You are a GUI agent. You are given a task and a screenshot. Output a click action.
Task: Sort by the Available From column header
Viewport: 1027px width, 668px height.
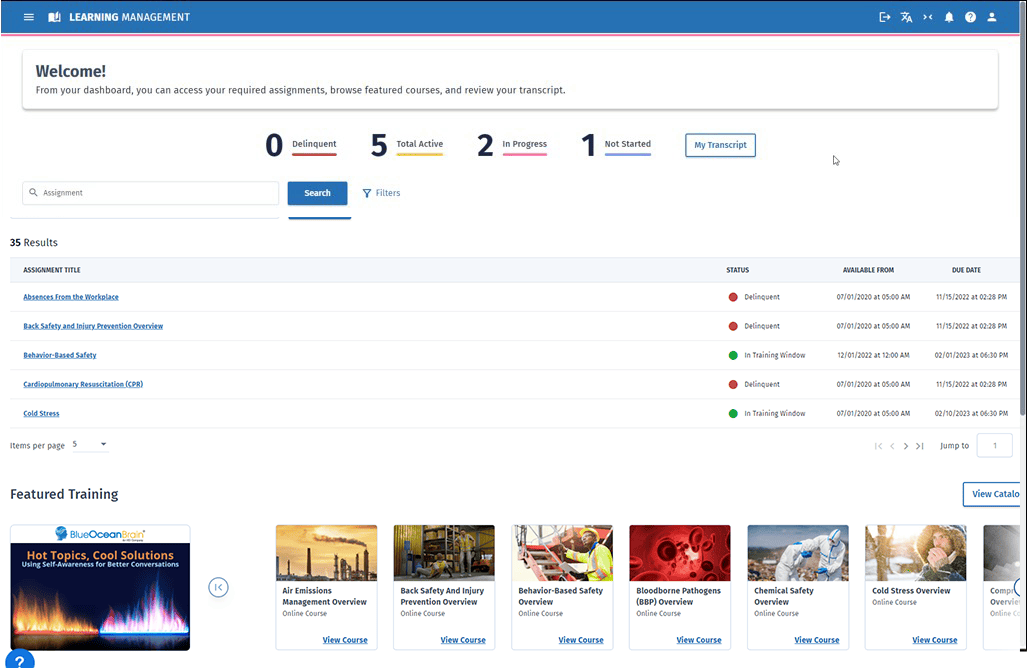868,270
